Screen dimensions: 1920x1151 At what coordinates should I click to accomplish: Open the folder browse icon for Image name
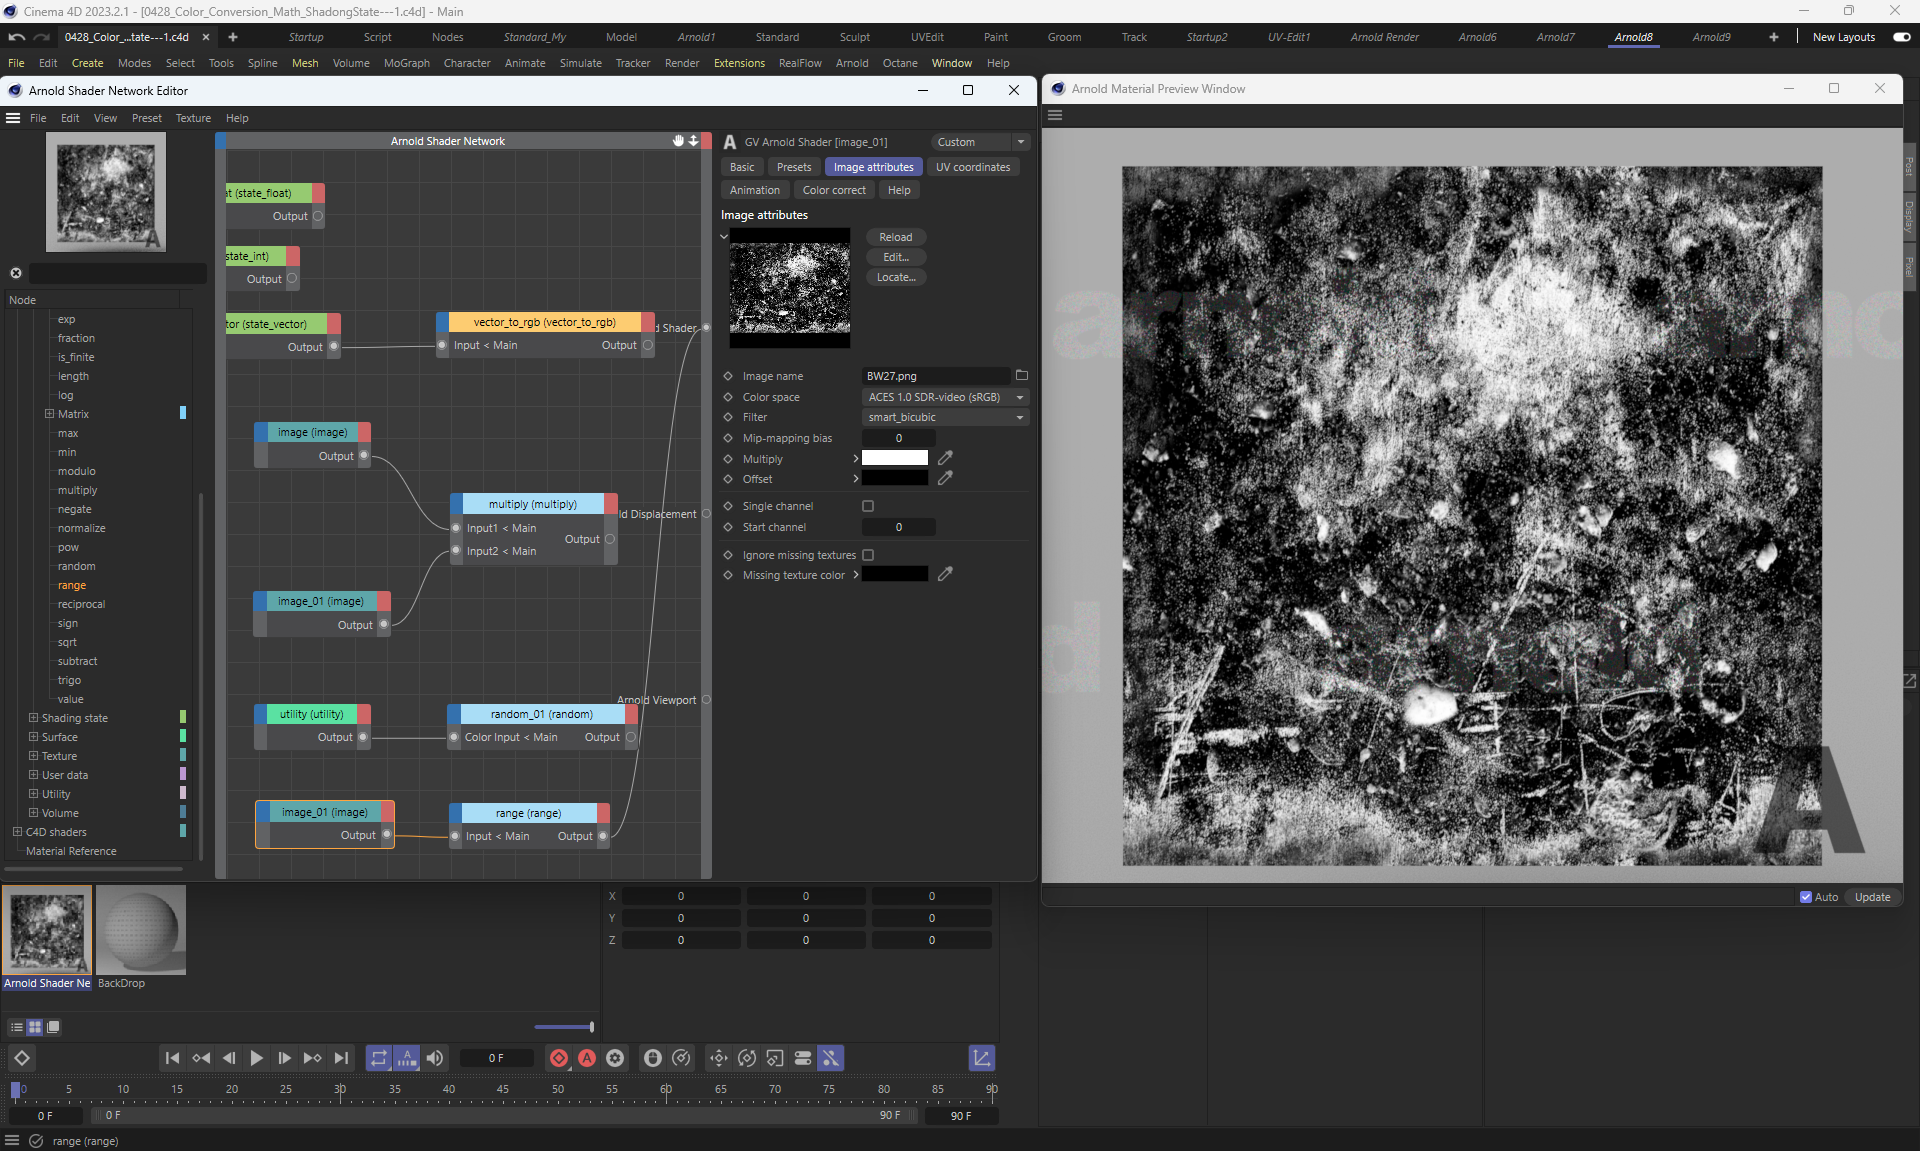pyautogui.click(x=1021, y=376)
